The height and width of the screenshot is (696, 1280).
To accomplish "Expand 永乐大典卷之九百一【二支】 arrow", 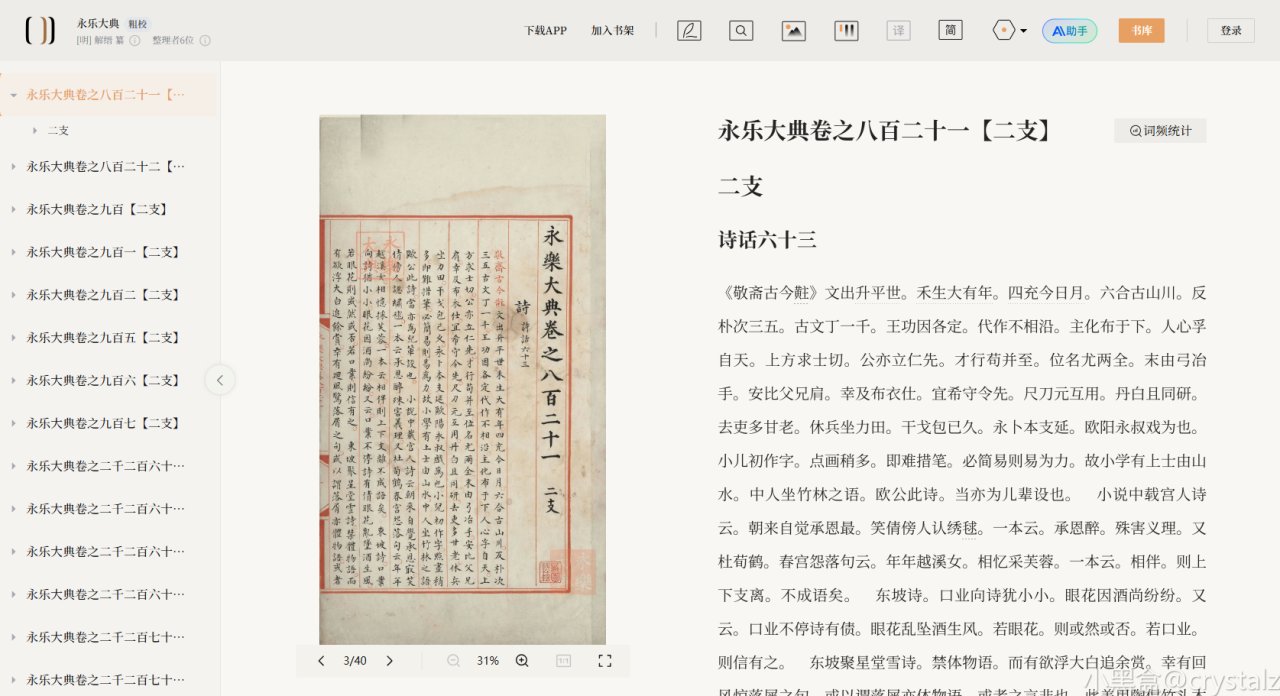I will pyautogui.click(x=13, y=252).
